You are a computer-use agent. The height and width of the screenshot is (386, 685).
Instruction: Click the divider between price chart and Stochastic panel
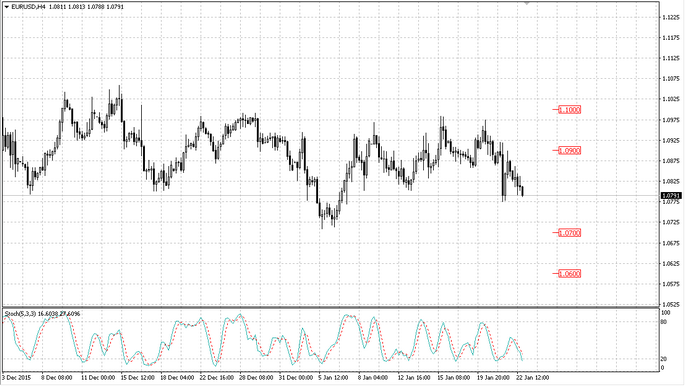click(x=331, y=307)
